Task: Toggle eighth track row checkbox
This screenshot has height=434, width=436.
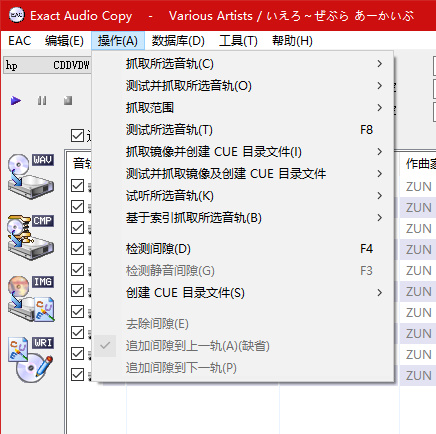Action: click(77, 333)
